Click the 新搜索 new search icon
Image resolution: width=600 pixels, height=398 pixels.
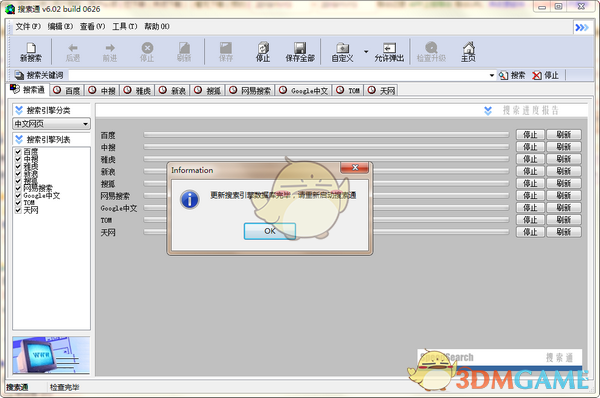coord(31,48)
